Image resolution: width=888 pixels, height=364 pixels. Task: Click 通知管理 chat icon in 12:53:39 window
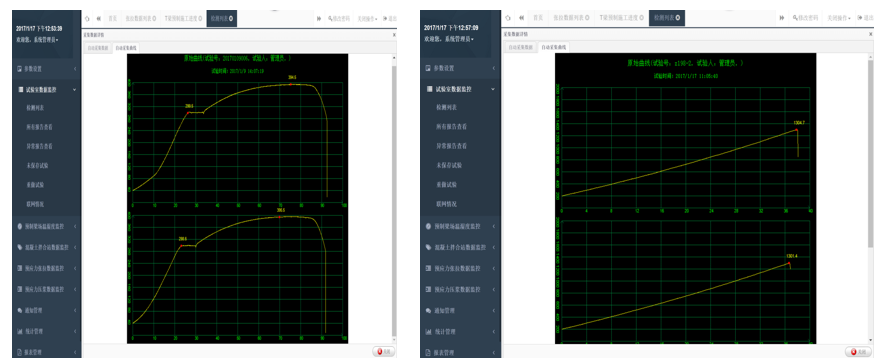click(x=20, y=310)
